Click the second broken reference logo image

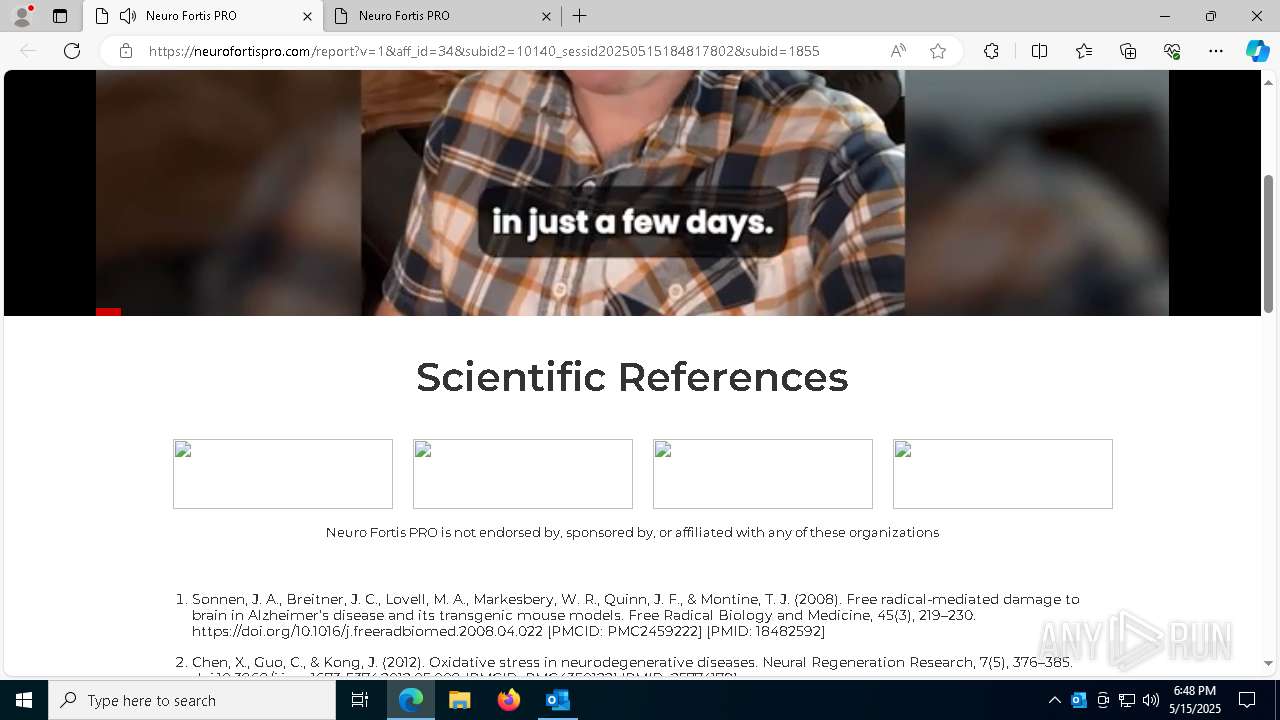pyautogui.click(x=523, y=474)
